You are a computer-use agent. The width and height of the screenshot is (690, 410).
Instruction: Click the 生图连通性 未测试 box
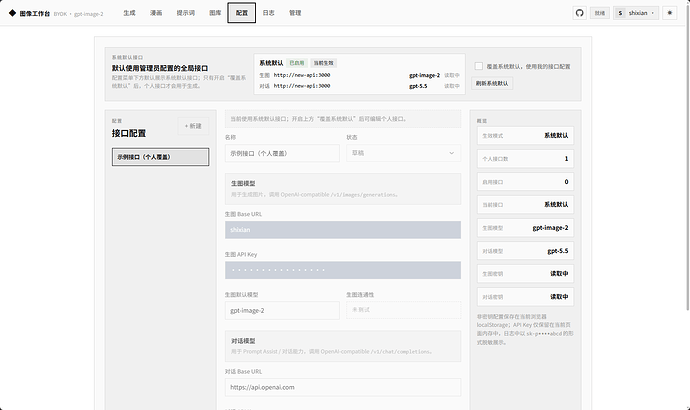click(x=404, y=310)
